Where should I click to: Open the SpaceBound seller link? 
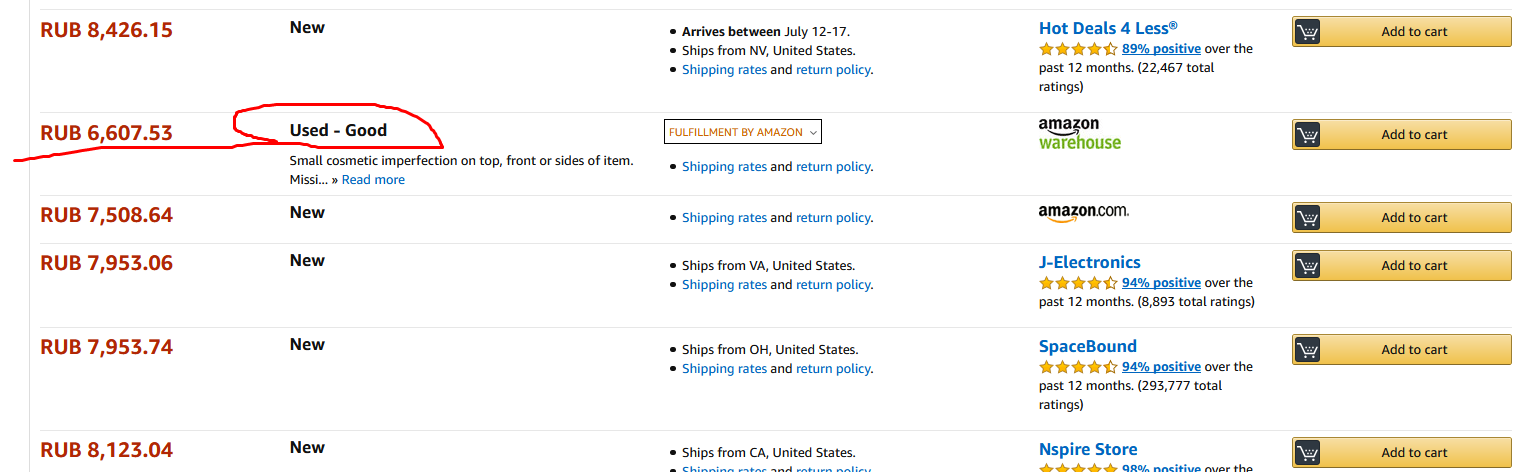coord(1087,346)
